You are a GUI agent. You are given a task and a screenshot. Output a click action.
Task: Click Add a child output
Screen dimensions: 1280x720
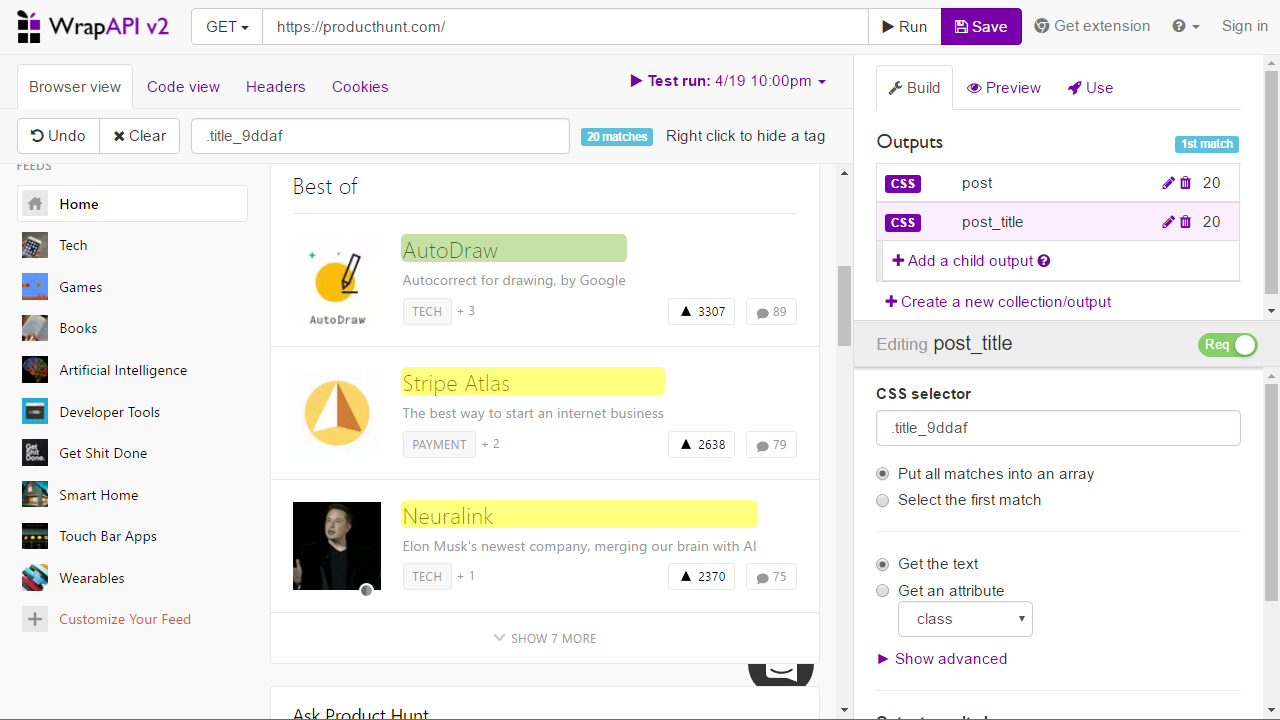[963, 261]
